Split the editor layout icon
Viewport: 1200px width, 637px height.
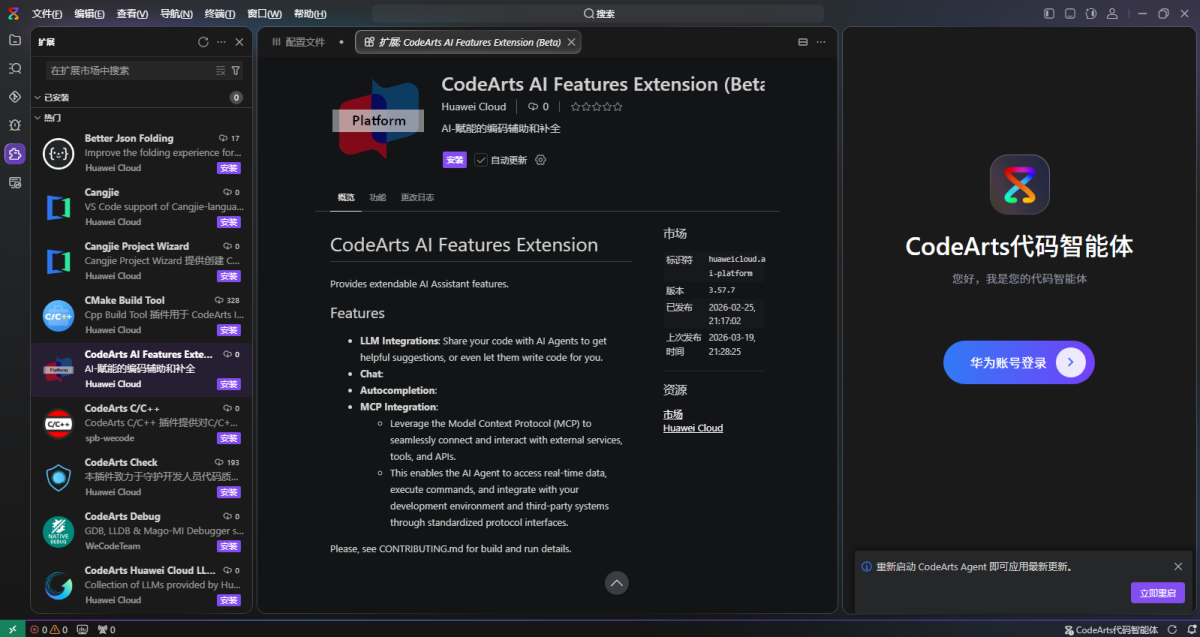pos(802,42)
